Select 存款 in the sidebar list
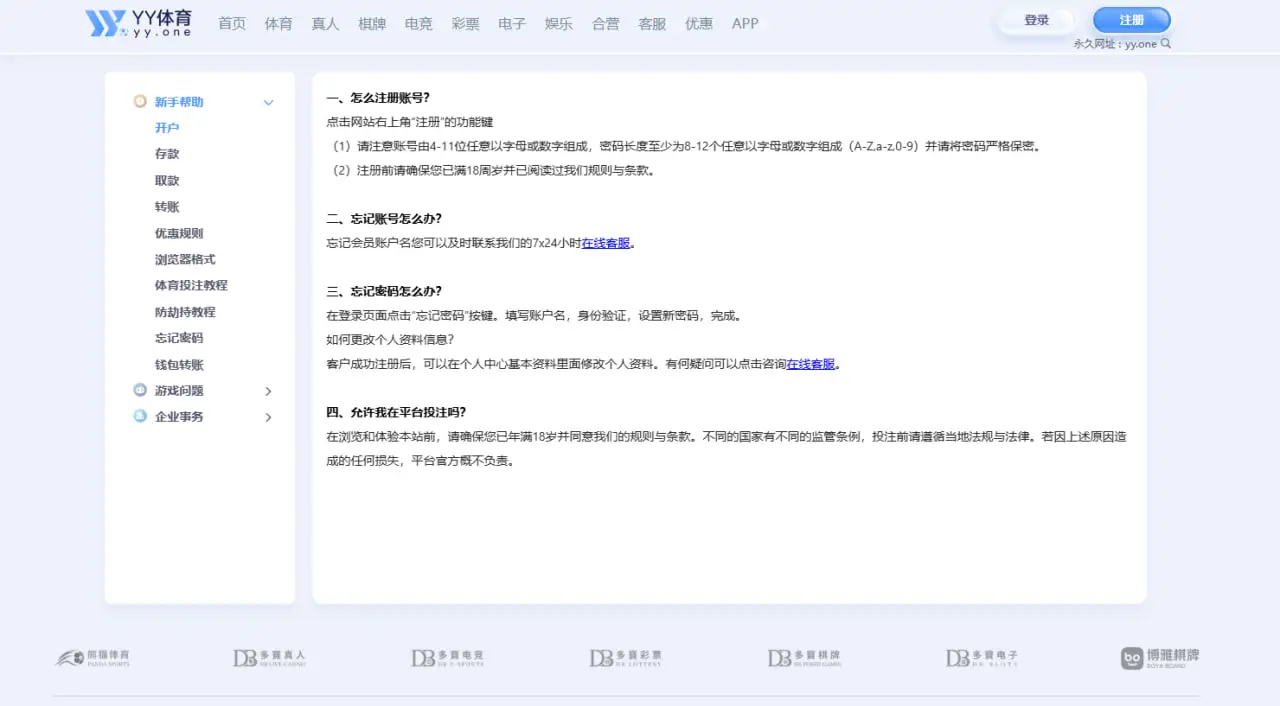This screenshot has height=706, width=1280. (167, 153)
